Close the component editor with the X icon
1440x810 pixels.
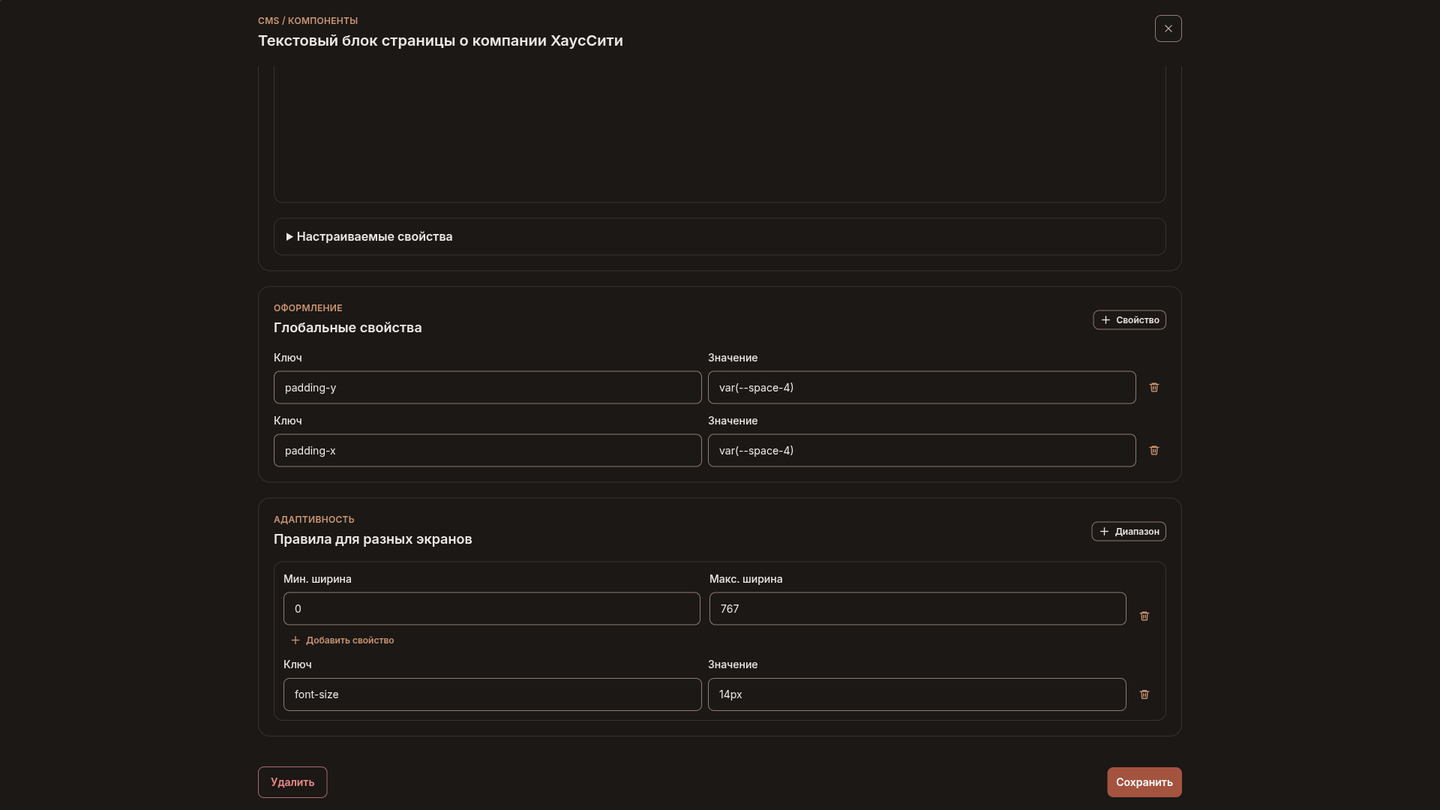point(1168,28)
